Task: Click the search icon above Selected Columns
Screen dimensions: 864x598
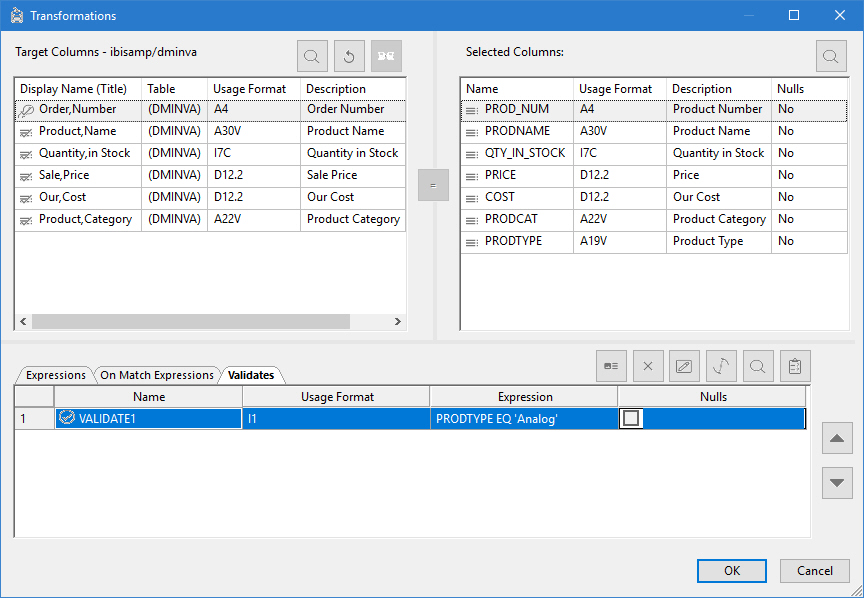Action: (x=831, y=56)
